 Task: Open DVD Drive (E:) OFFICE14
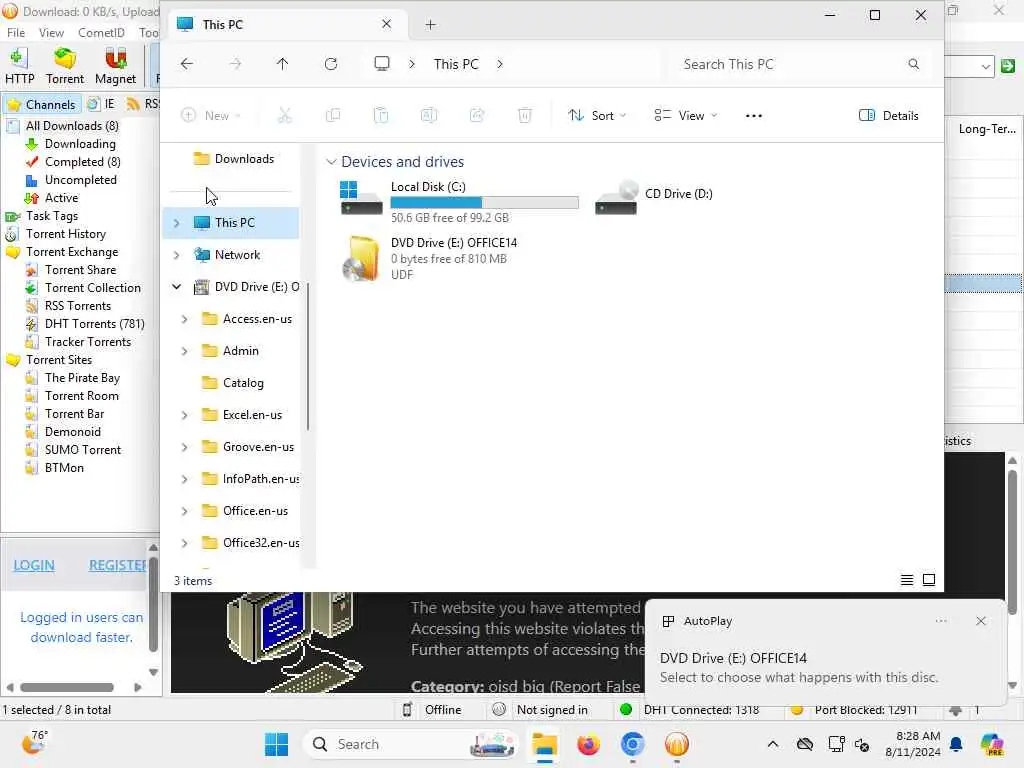[430, 259]
